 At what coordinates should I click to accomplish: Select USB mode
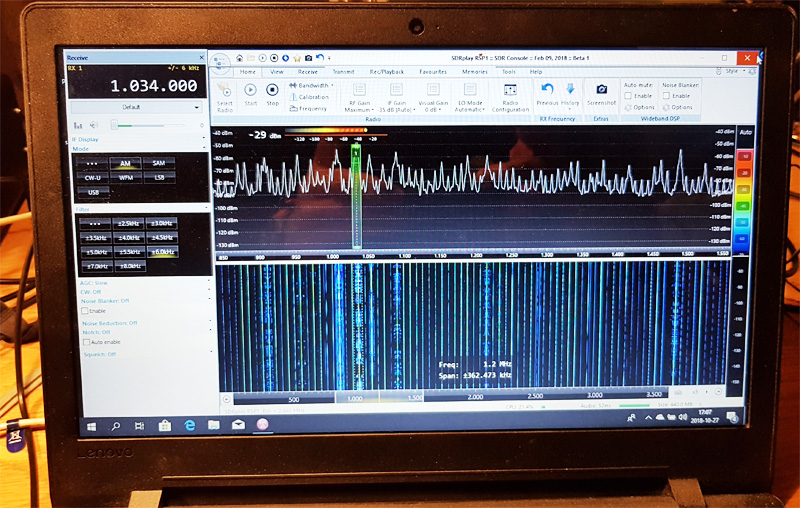(x=93, y=192)
